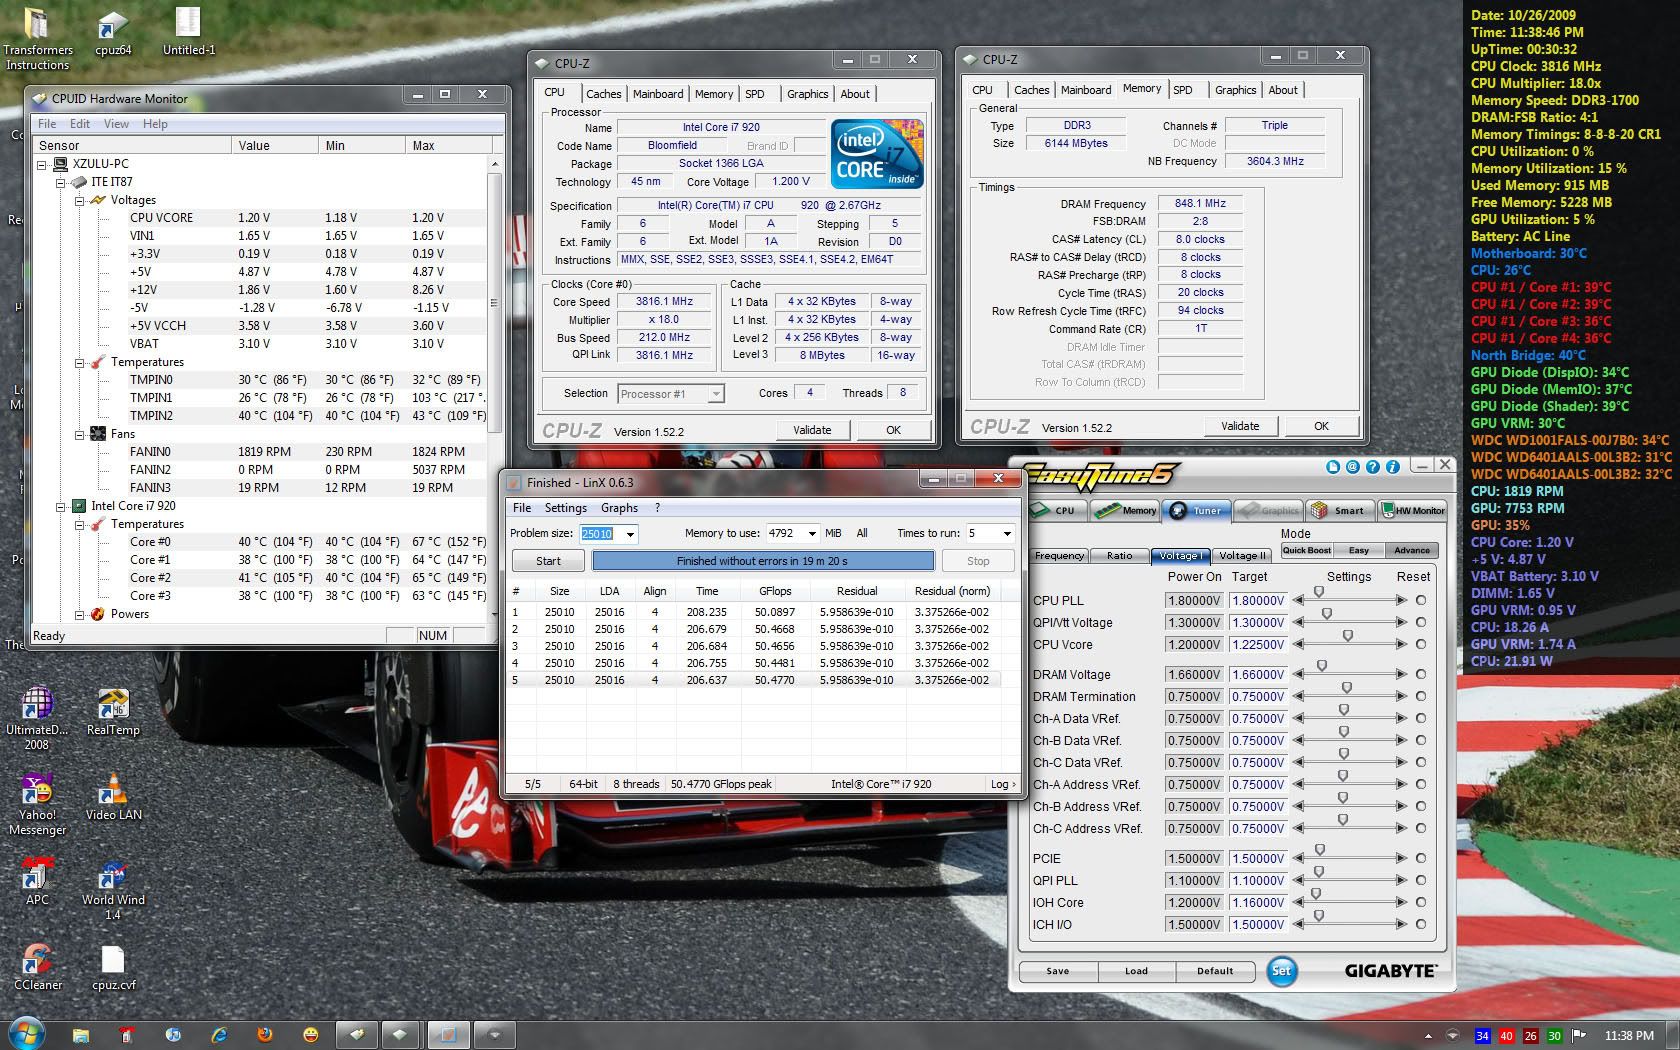Image resolution: width=1680 pixels, height=1050 pixels.
Task: Click the round Set button in EasyTune6
Action: pos(1281,970)
